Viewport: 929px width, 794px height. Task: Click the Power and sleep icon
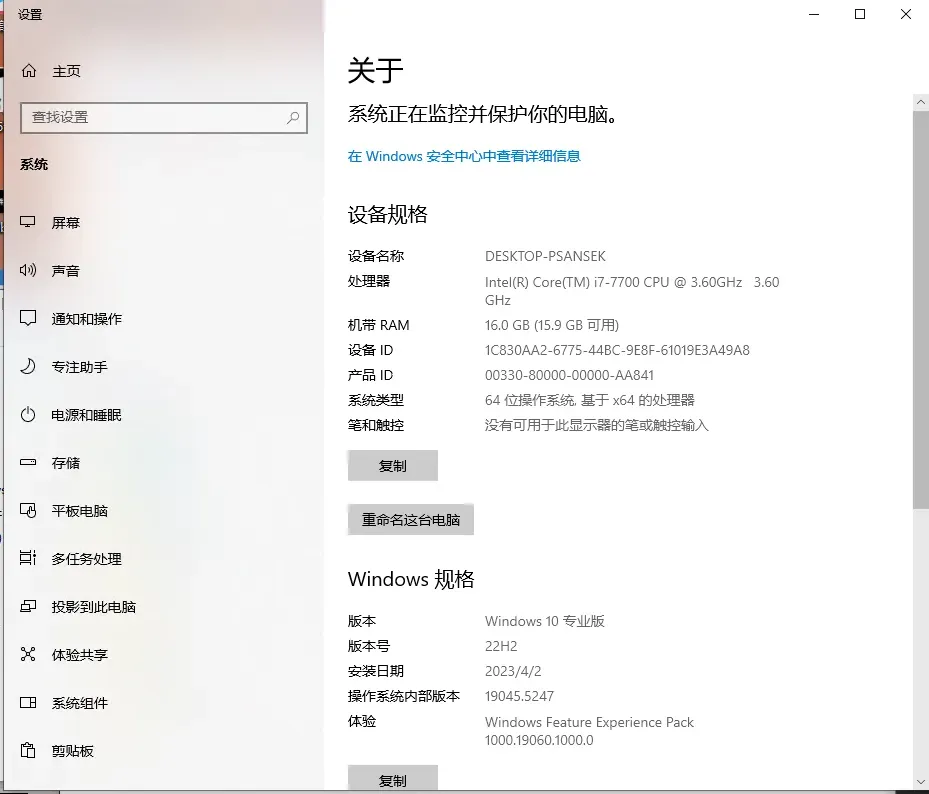(28, 414)
